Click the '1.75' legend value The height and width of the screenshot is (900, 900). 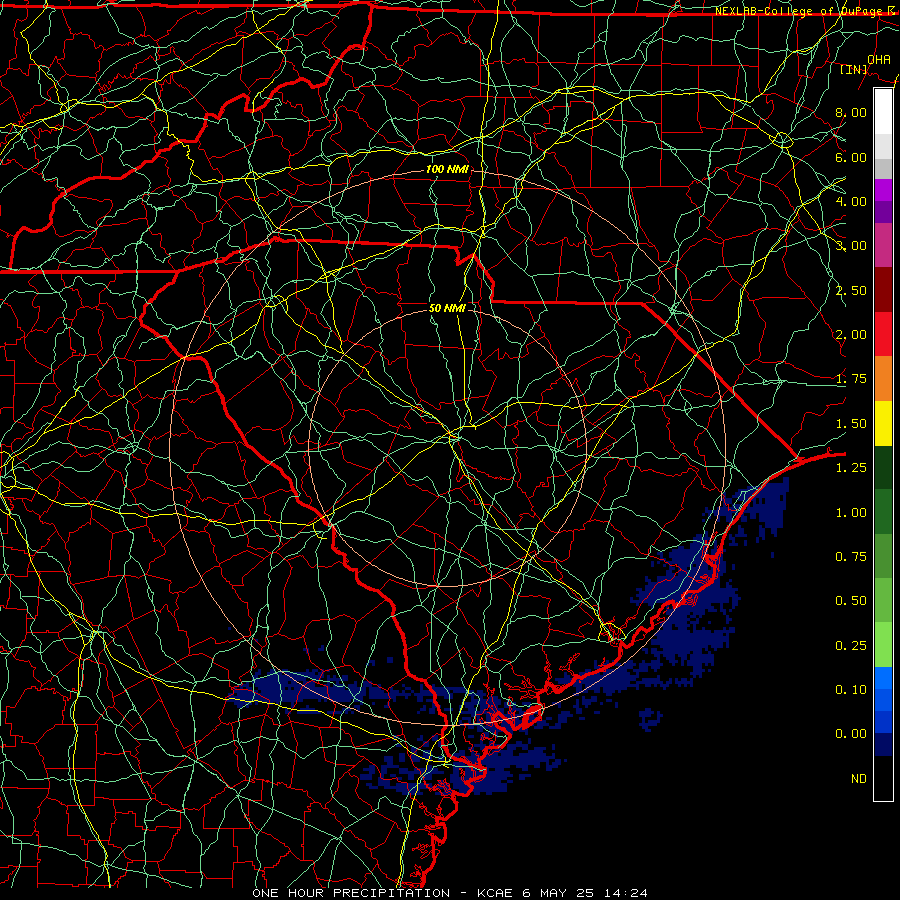click(x=851, y=379)
